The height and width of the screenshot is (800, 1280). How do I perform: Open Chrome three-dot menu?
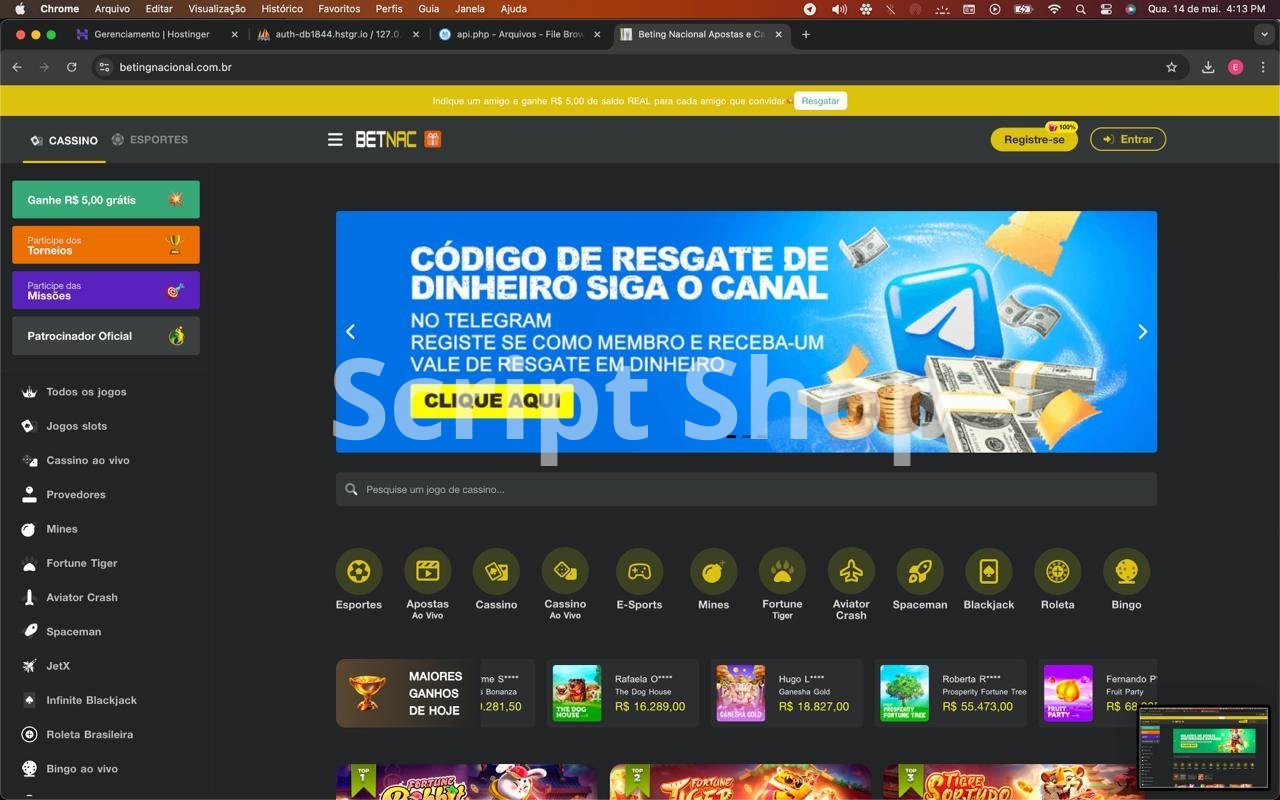click(1263, 67)
